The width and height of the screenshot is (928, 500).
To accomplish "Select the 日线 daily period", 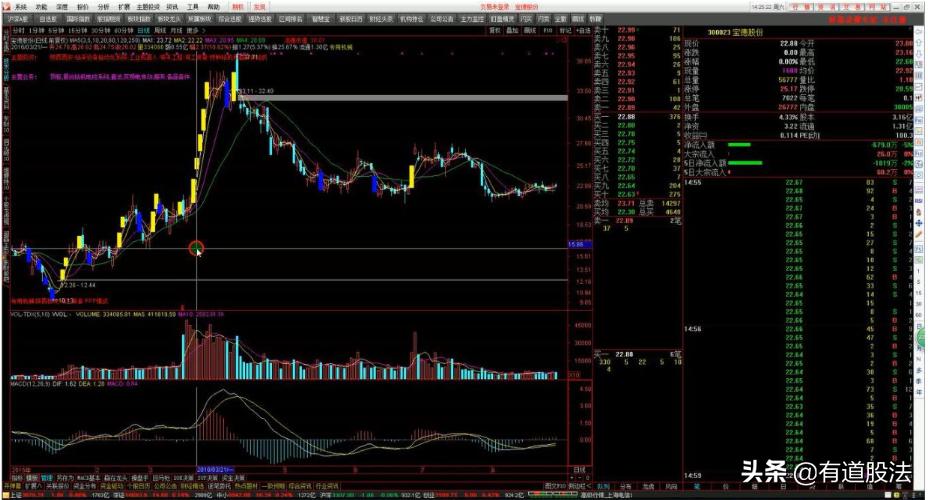I will point(144,30).
